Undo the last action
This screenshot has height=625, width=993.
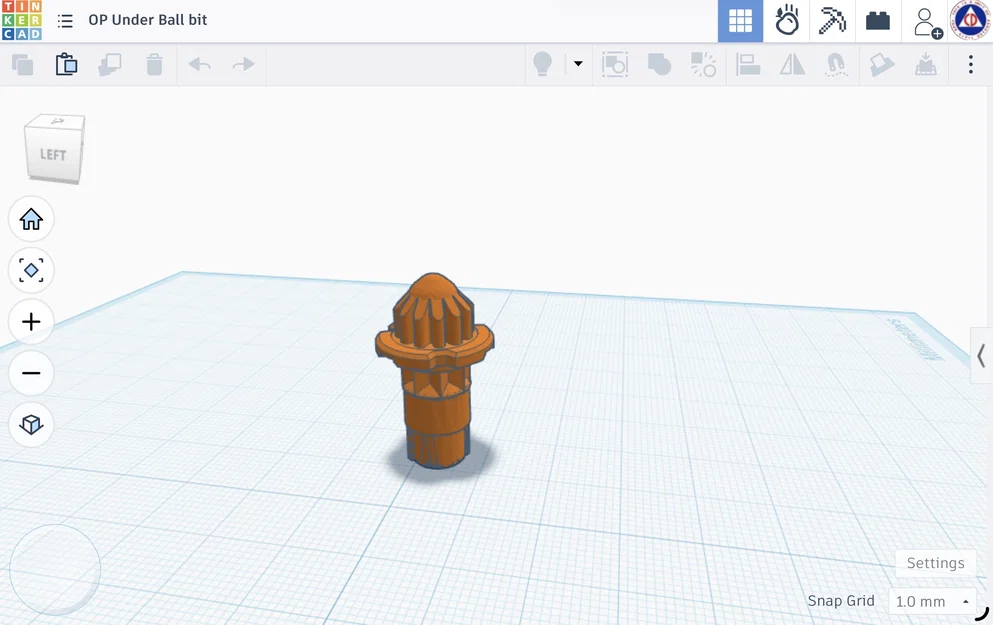click(x=199, y=65)
